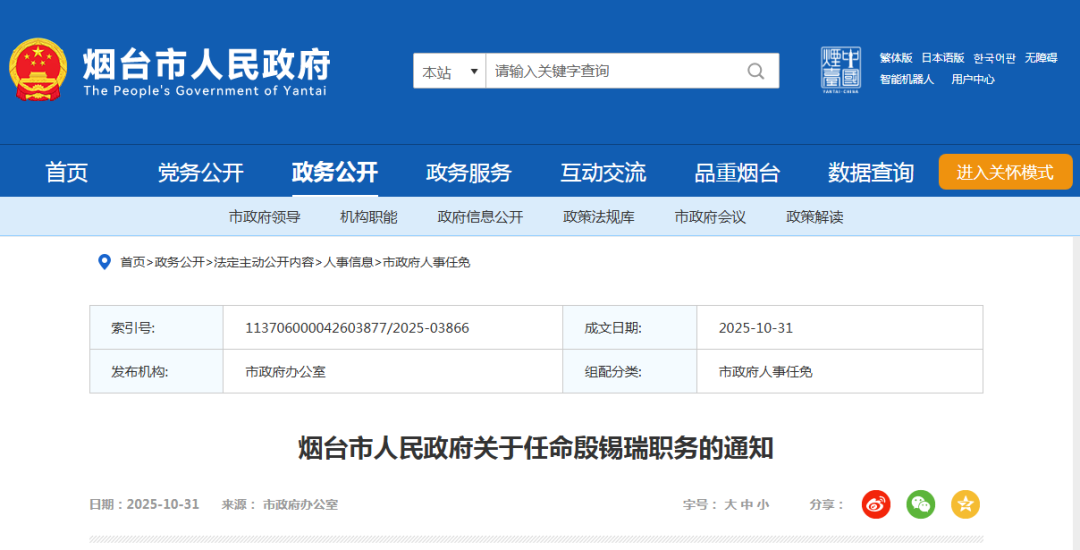Share article to Weibo

click(x=876, y=505)
